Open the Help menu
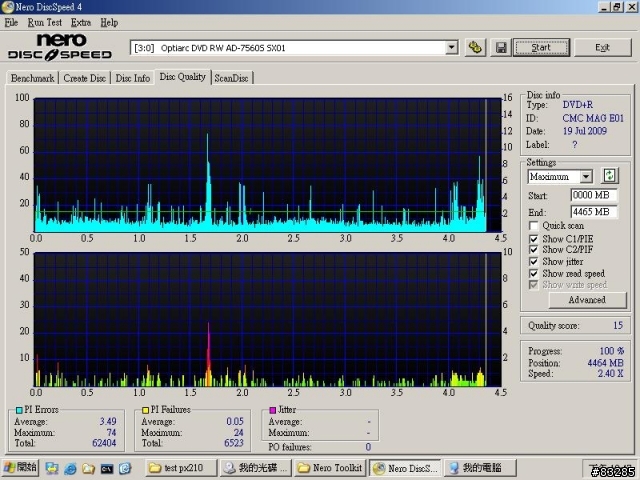The image size is (640, 480). click(109, 22)
